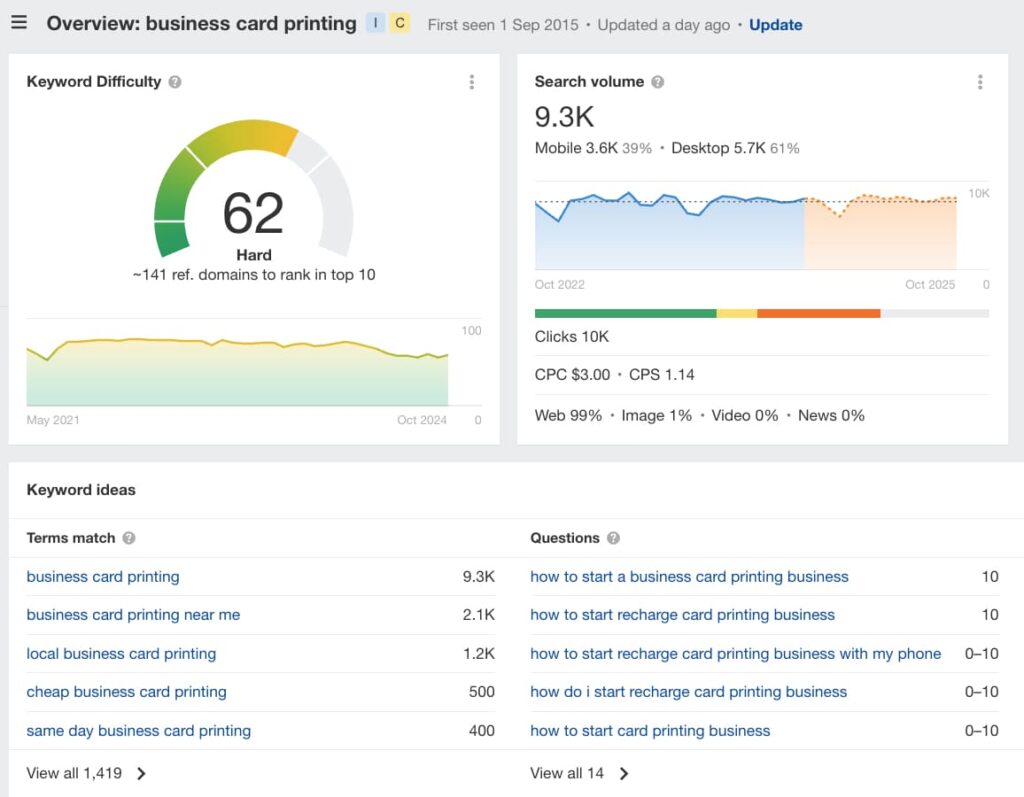Screen dimensions: 1024x797
Task: Click 'CPC $3.00' text
Action: click(x=572, y=374)
